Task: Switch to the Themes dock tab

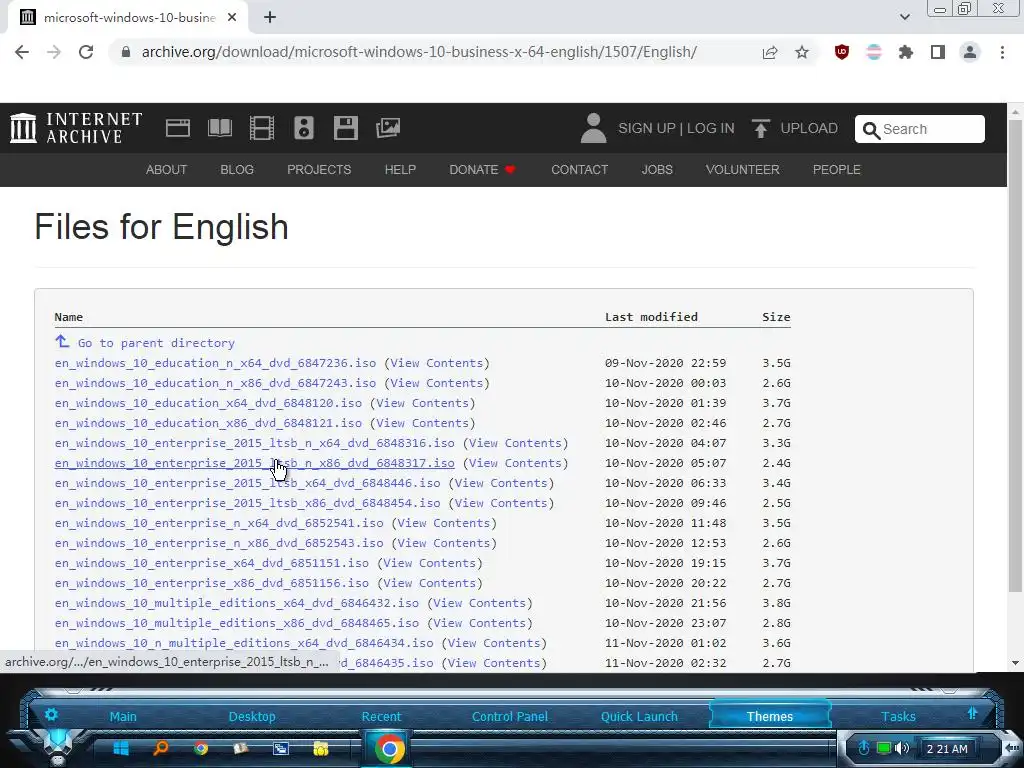Action: pyautogui.click(x=770, y=716)
